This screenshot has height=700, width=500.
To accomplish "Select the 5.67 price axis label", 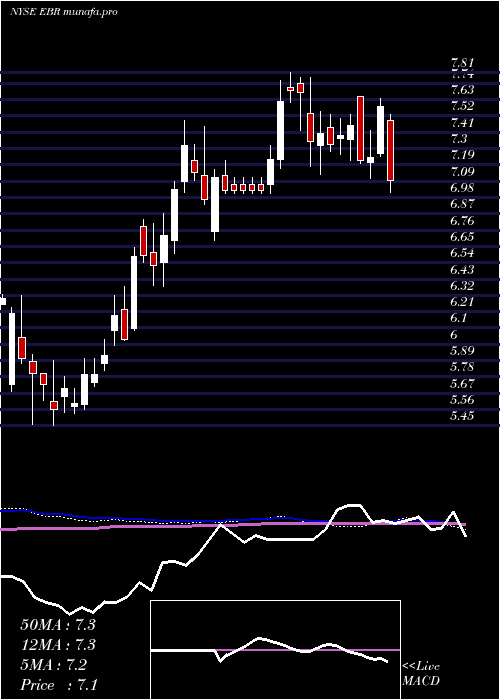I will pos(462,384).
